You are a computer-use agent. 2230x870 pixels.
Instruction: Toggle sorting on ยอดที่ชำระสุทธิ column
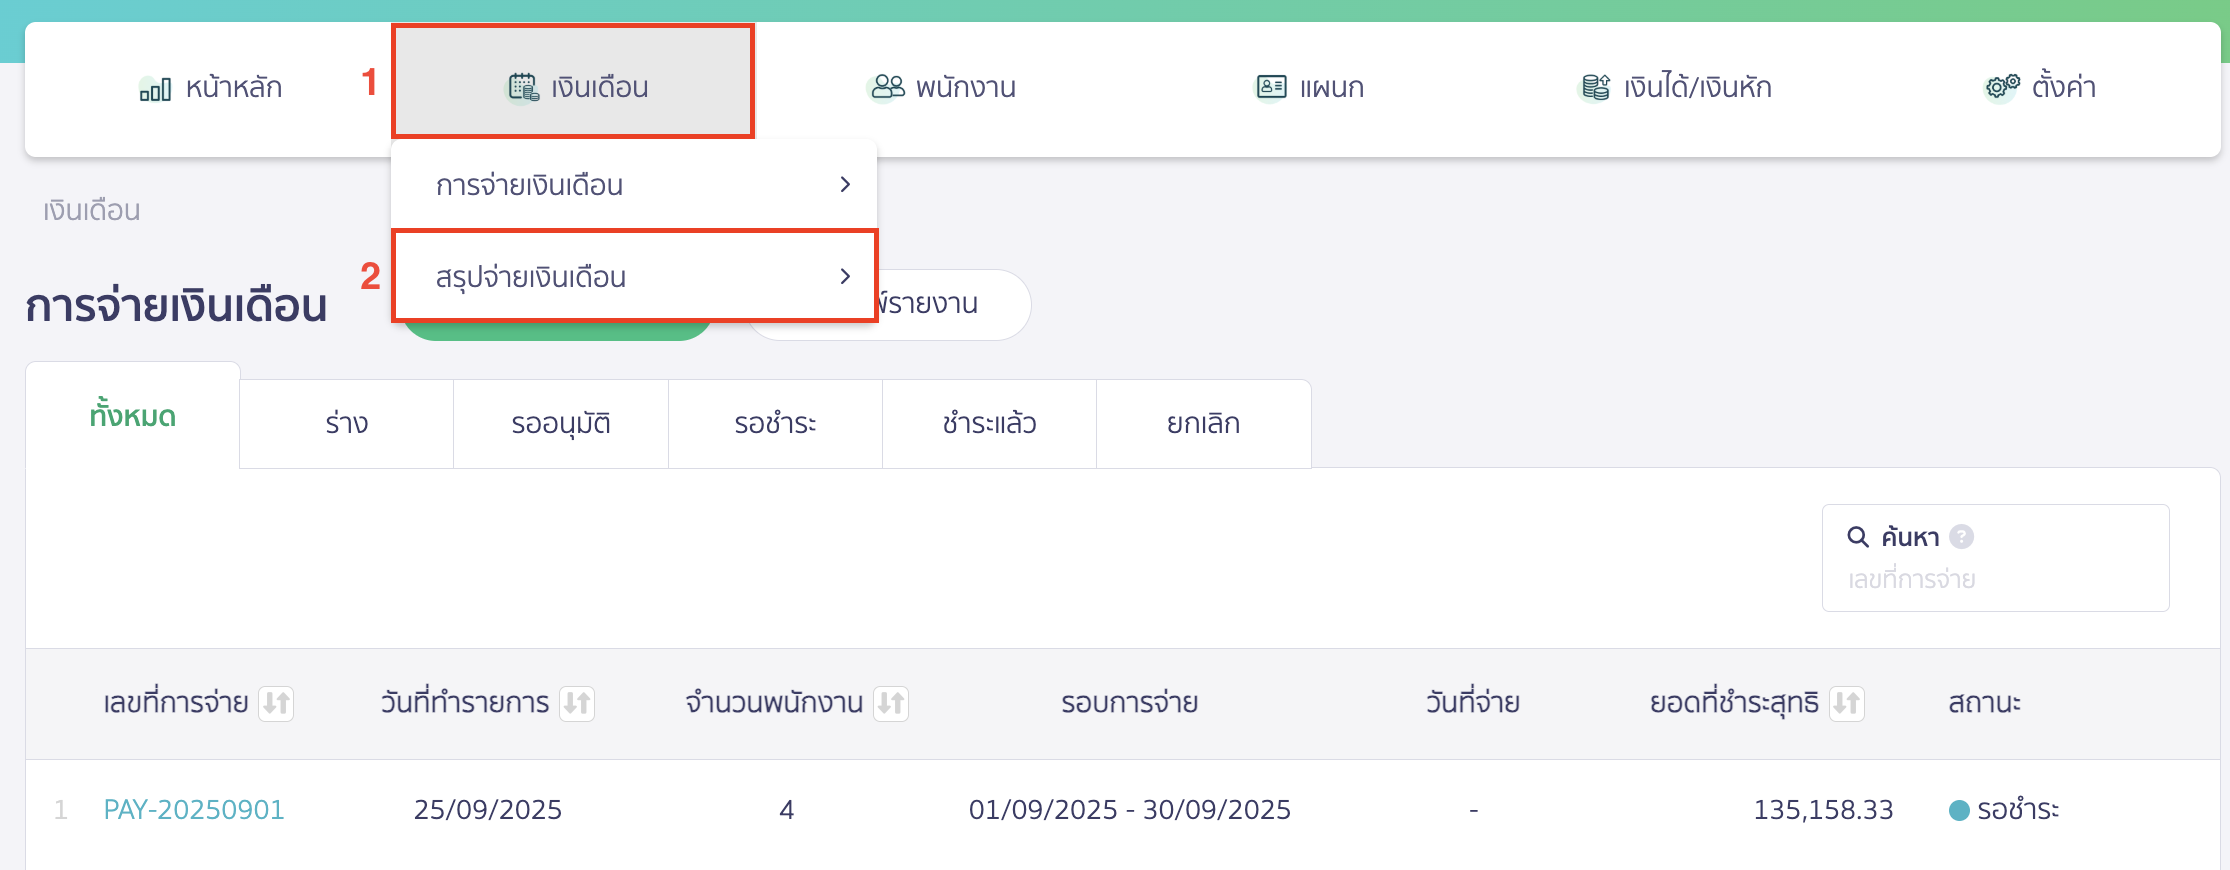(1848, 703)
